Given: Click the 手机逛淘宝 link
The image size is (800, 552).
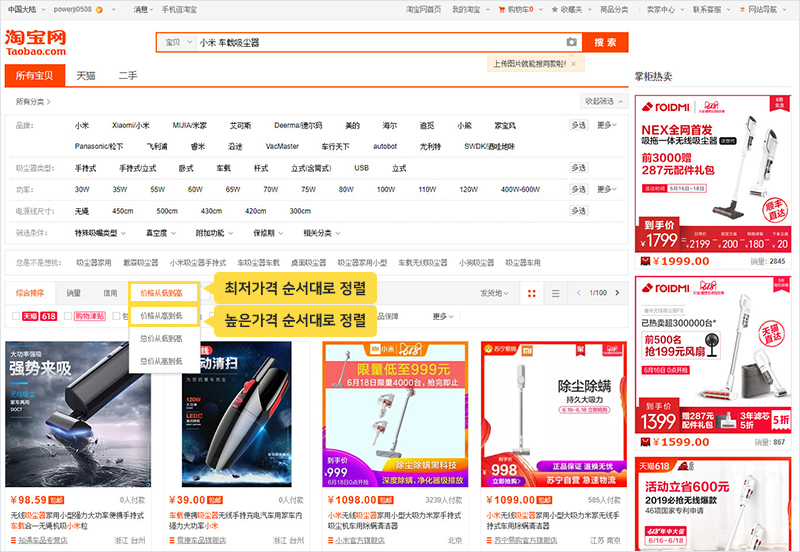Looking at the screenshot, I should click(179, 9).
